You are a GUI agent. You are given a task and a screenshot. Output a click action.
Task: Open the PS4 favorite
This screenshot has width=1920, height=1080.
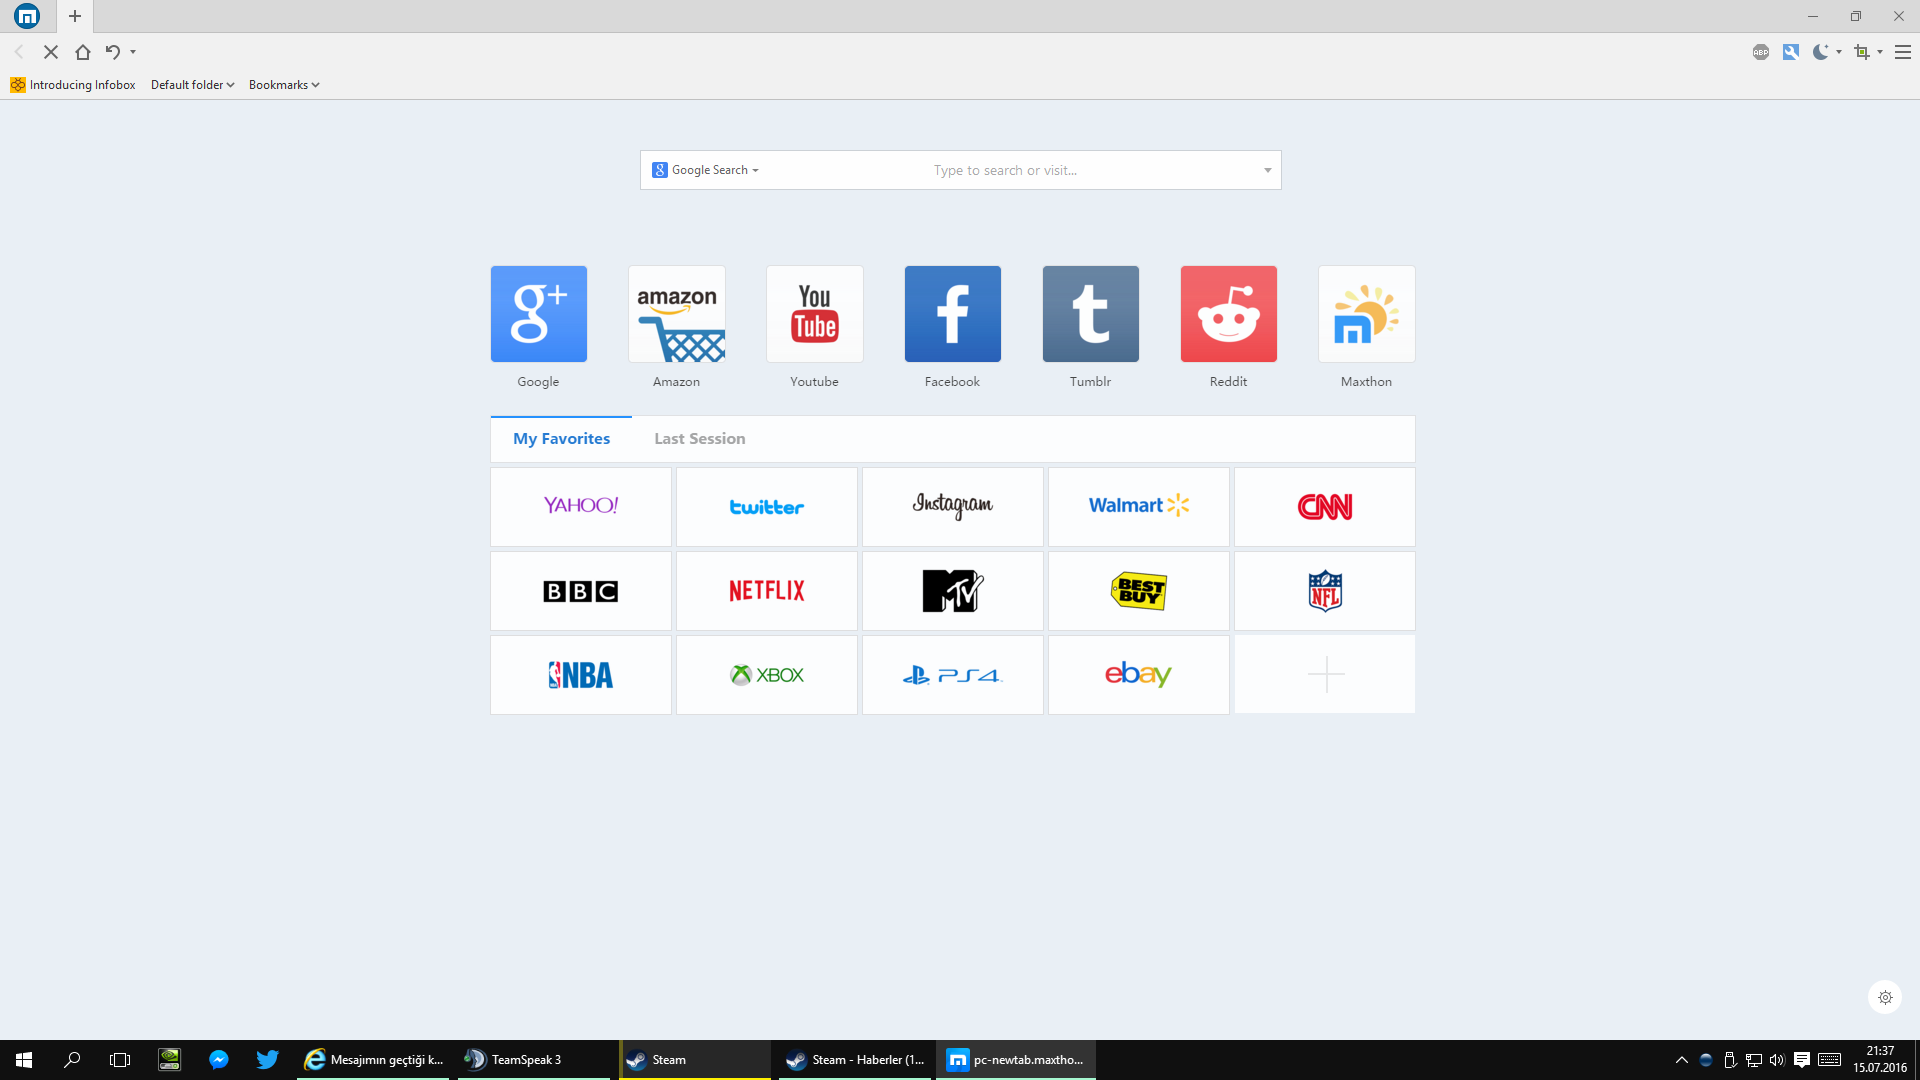click(953, 675)
